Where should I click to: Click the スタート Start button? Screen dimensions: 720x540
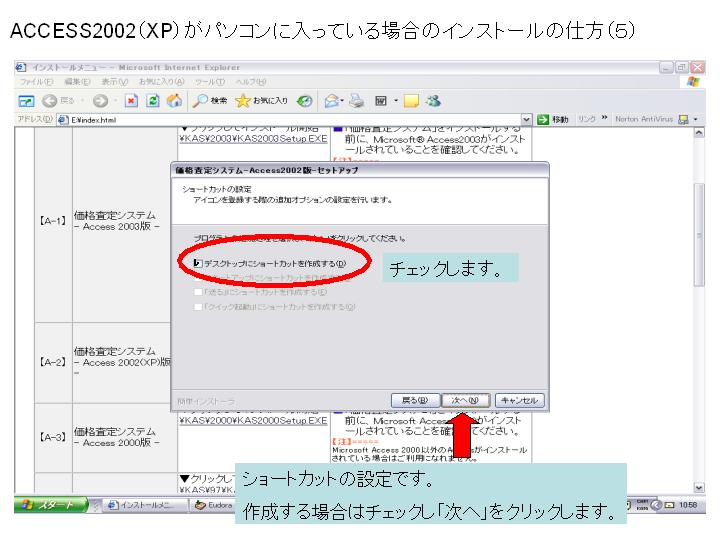51,505
